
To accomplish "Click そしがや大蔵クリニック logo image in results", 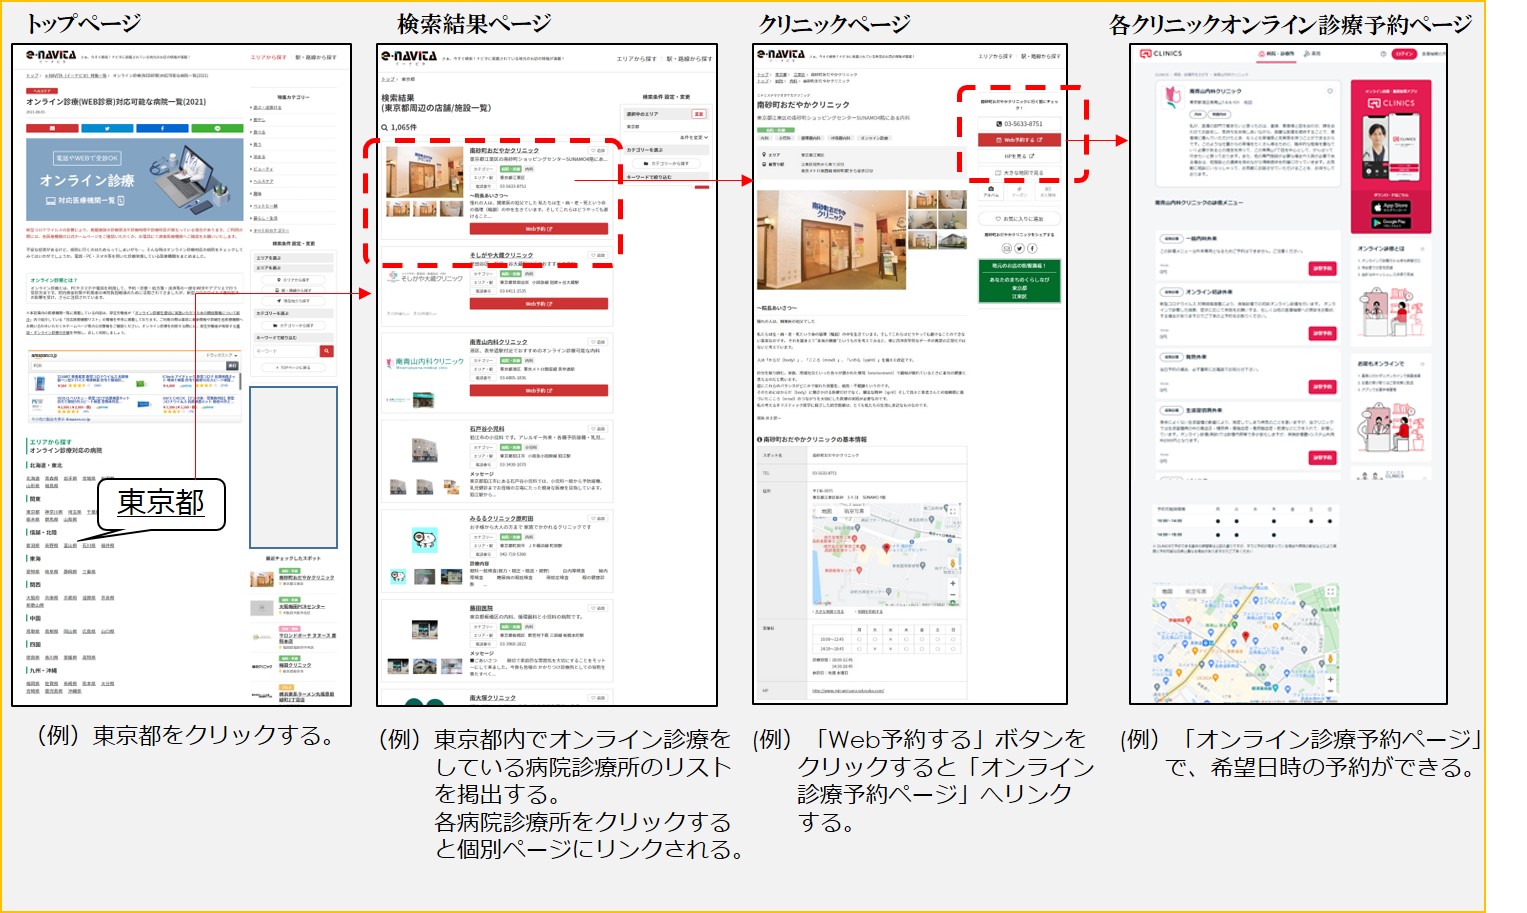I will [425, 277].
